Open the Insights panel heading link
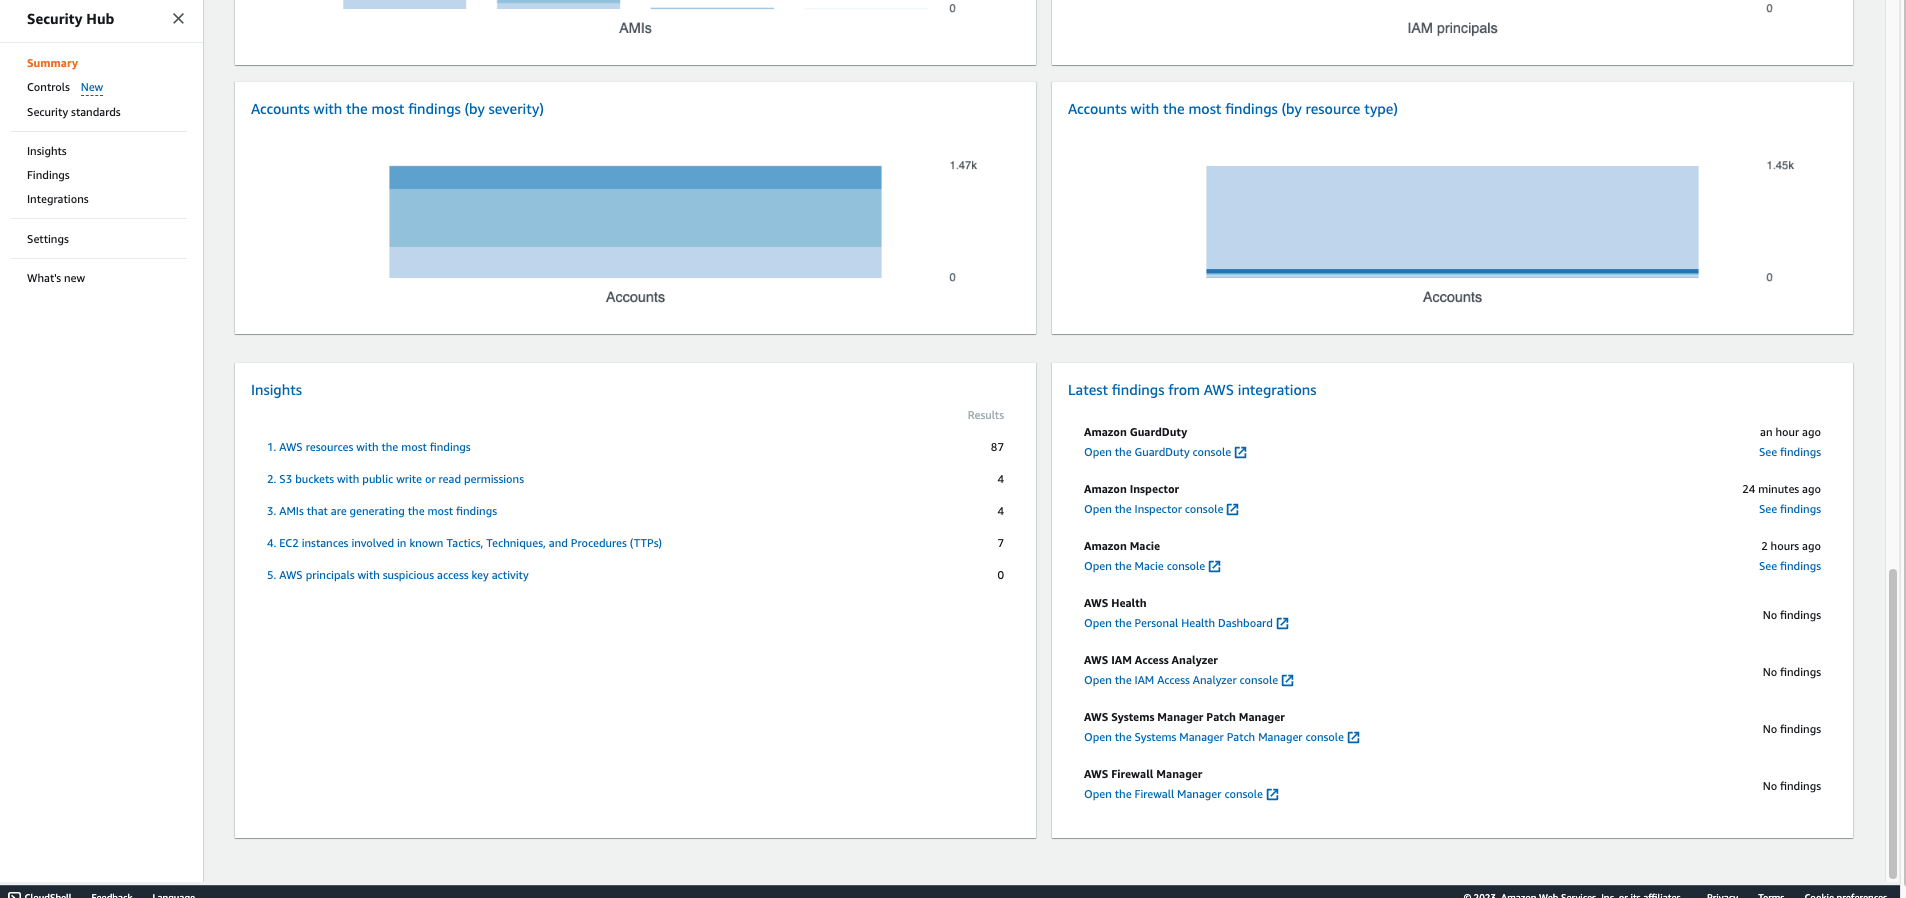This screenshot has width=1906, height=898. click(276, 390)
